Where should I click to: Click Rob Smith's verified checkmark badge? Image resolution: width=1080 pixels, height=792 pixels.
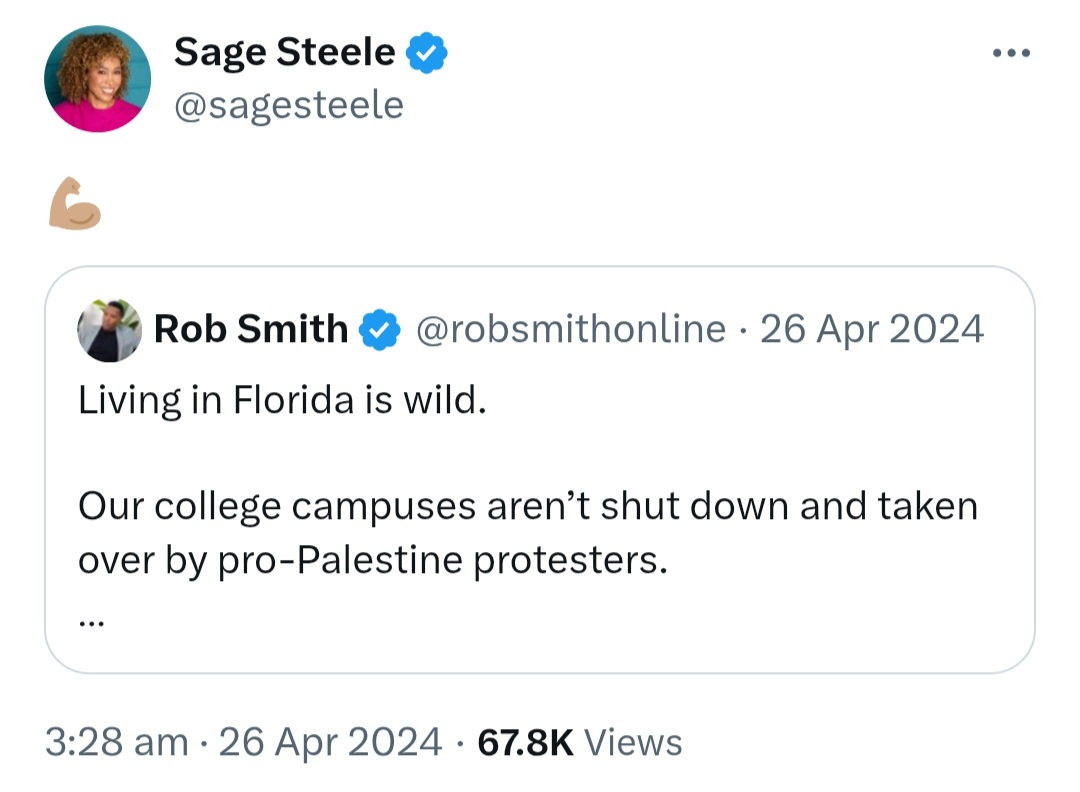pos(380,329)
